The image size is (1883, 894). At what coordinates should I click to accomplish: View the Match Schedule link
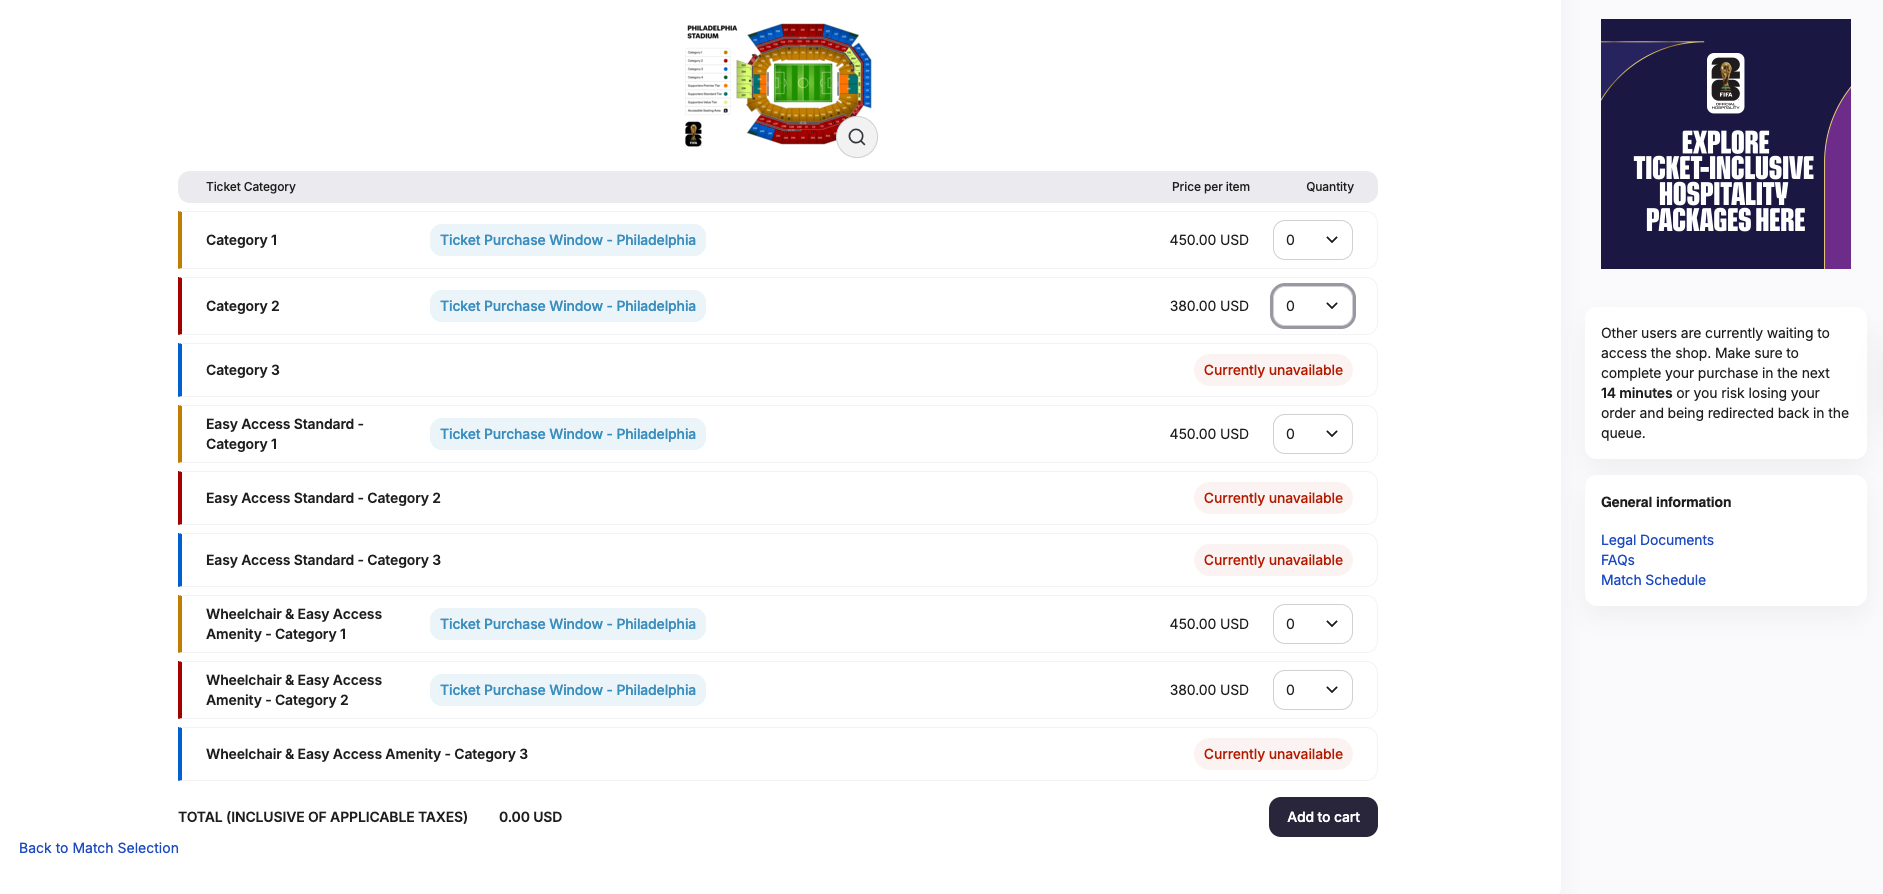(1653, 580)
